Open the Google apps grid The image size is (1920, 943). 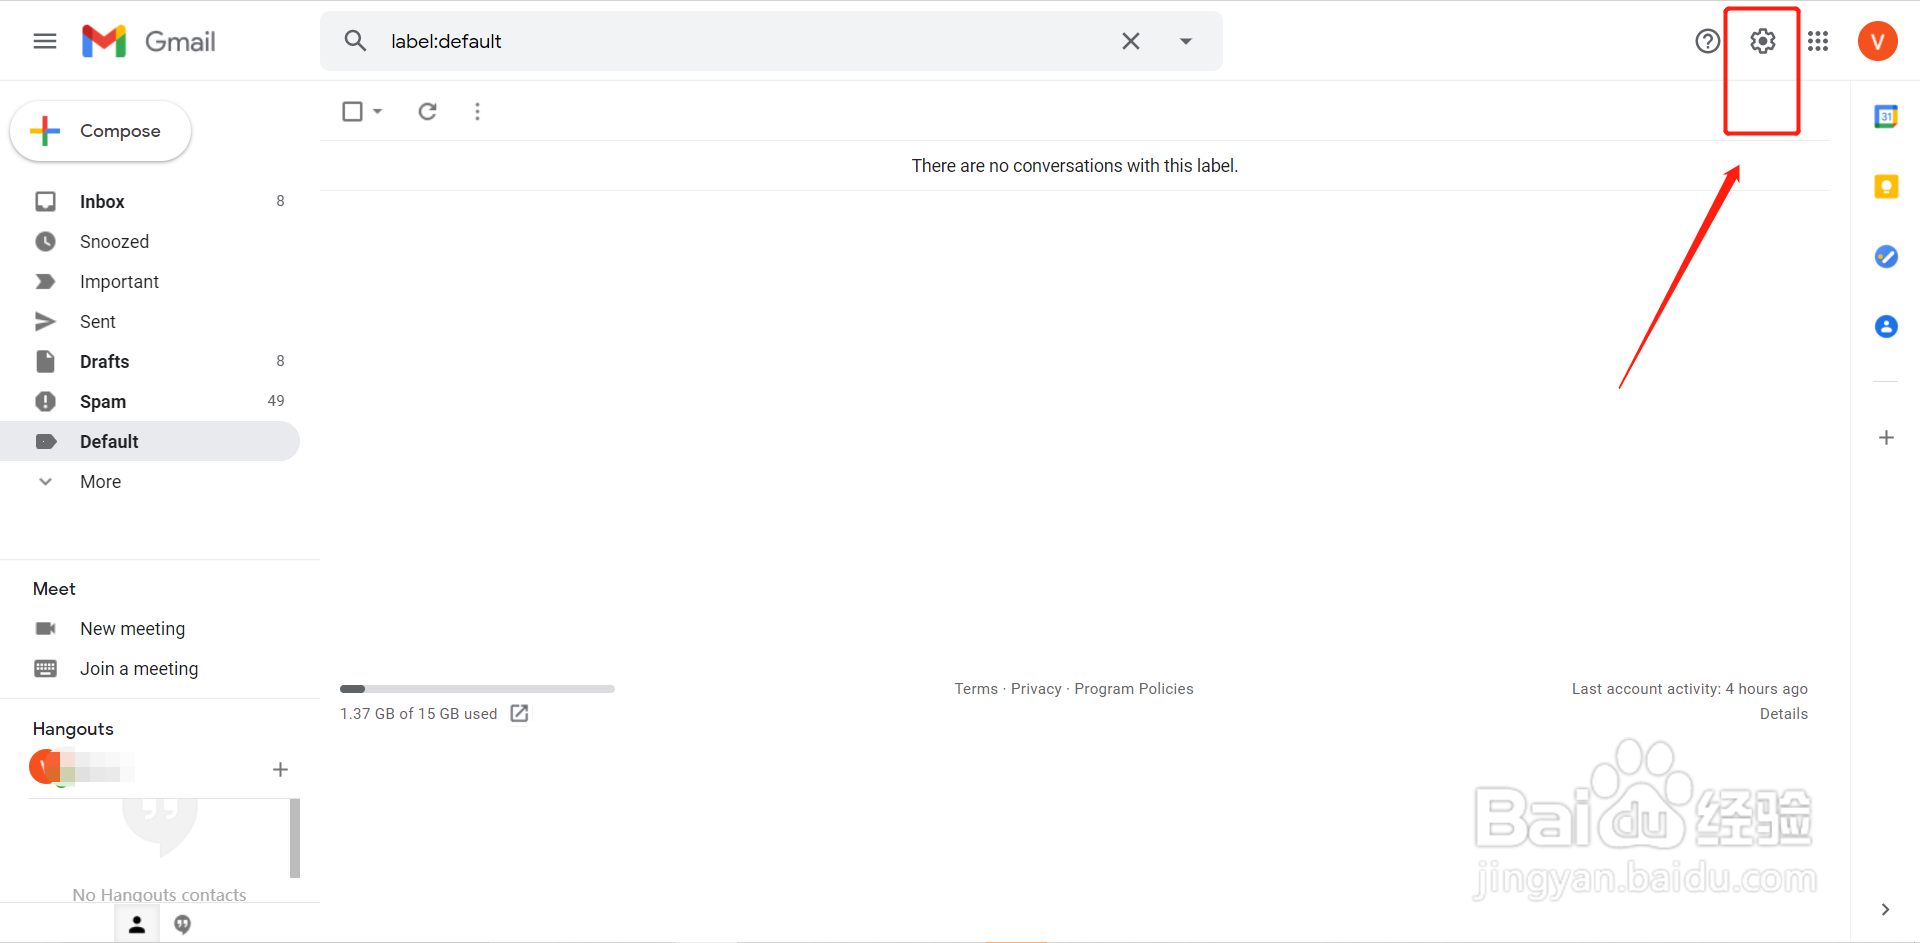(1818, 41)
